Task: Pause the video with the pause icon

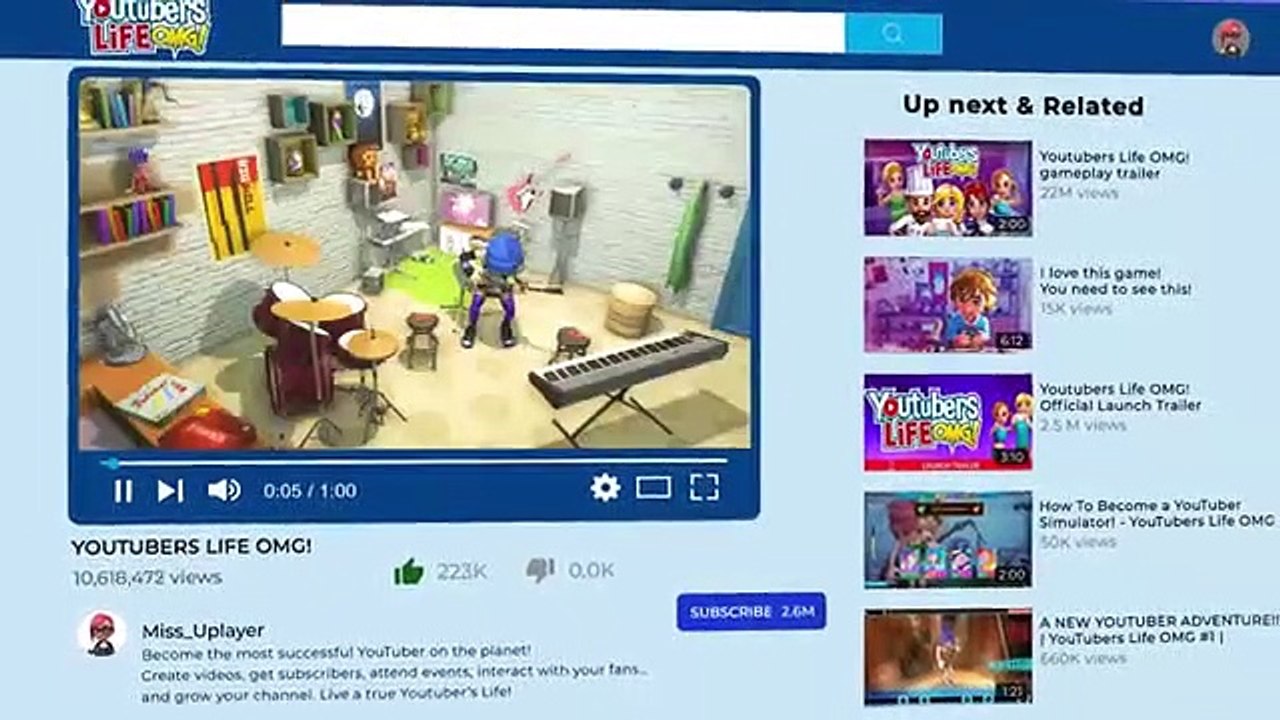Action: [123, 490]
